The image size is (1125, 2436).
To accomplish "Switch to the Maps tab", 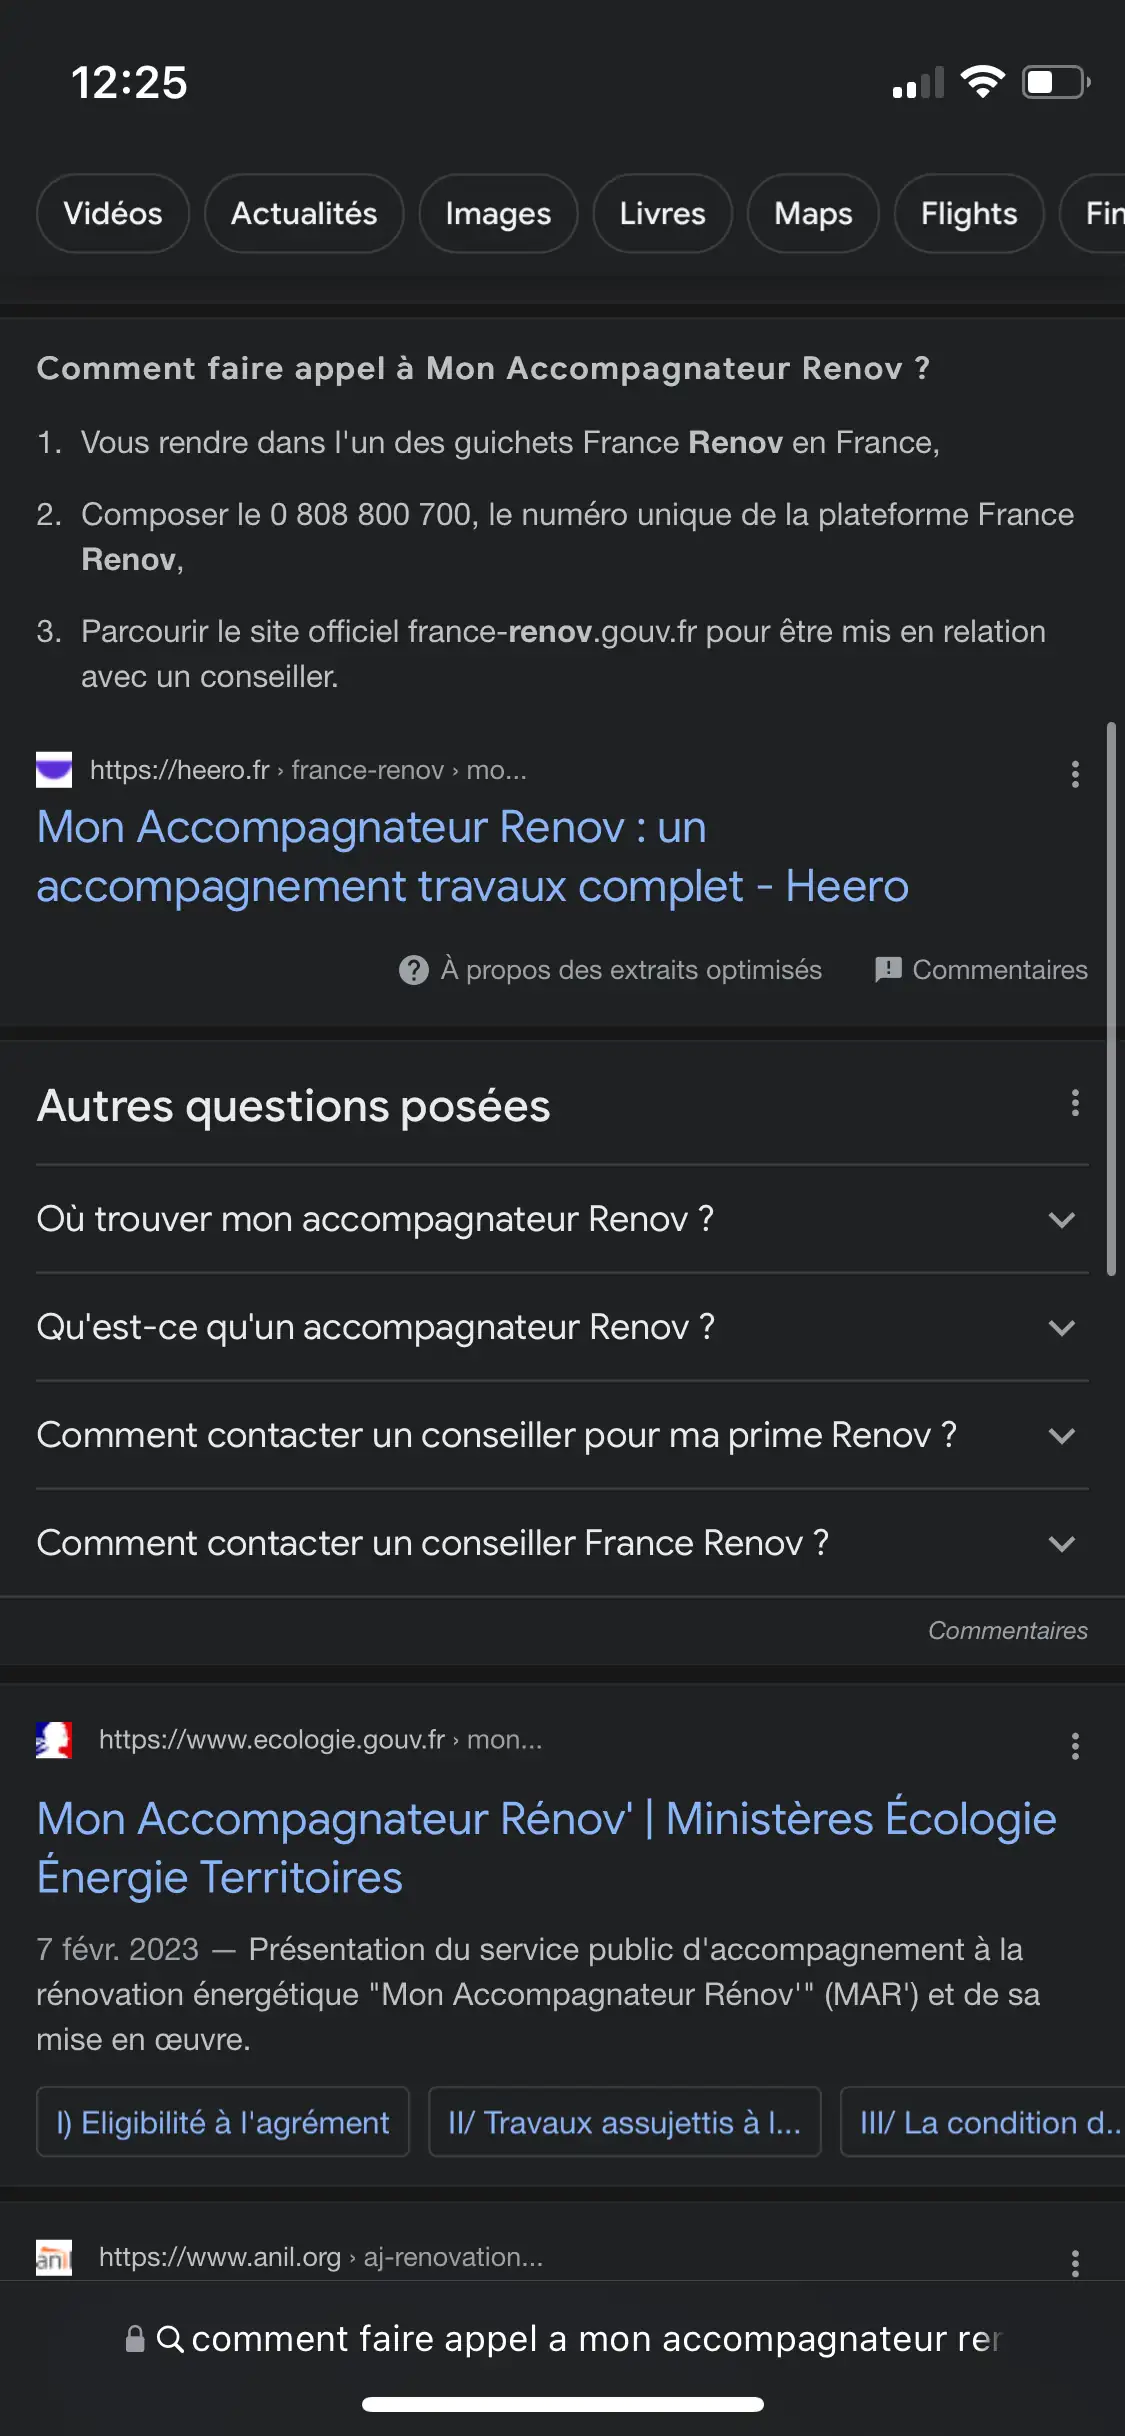I will tap(812, 213).
